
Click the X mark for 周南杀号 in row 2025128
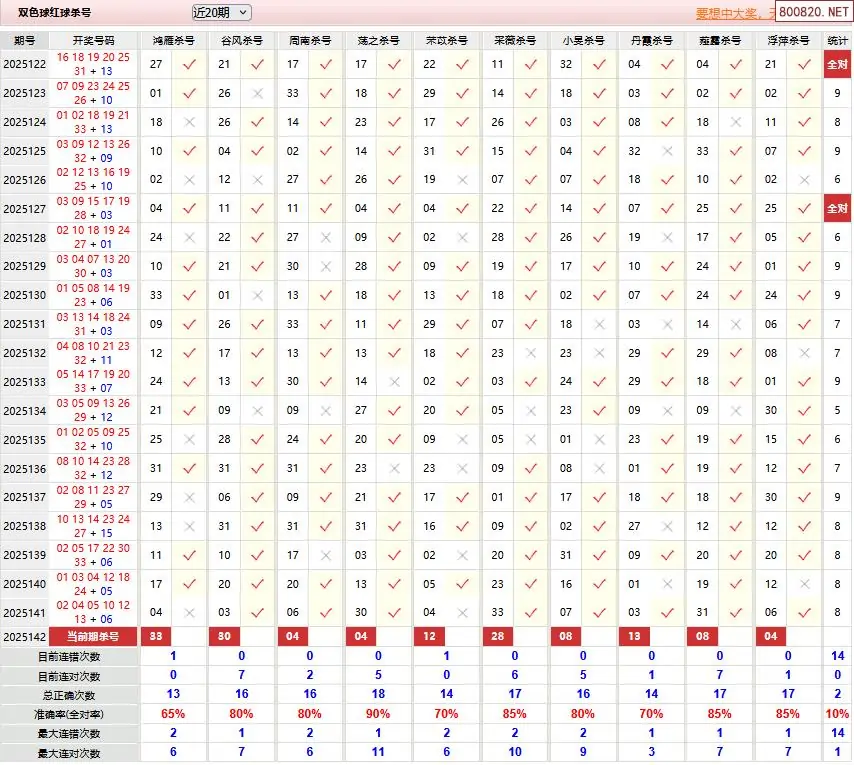[x=326, y=238]
